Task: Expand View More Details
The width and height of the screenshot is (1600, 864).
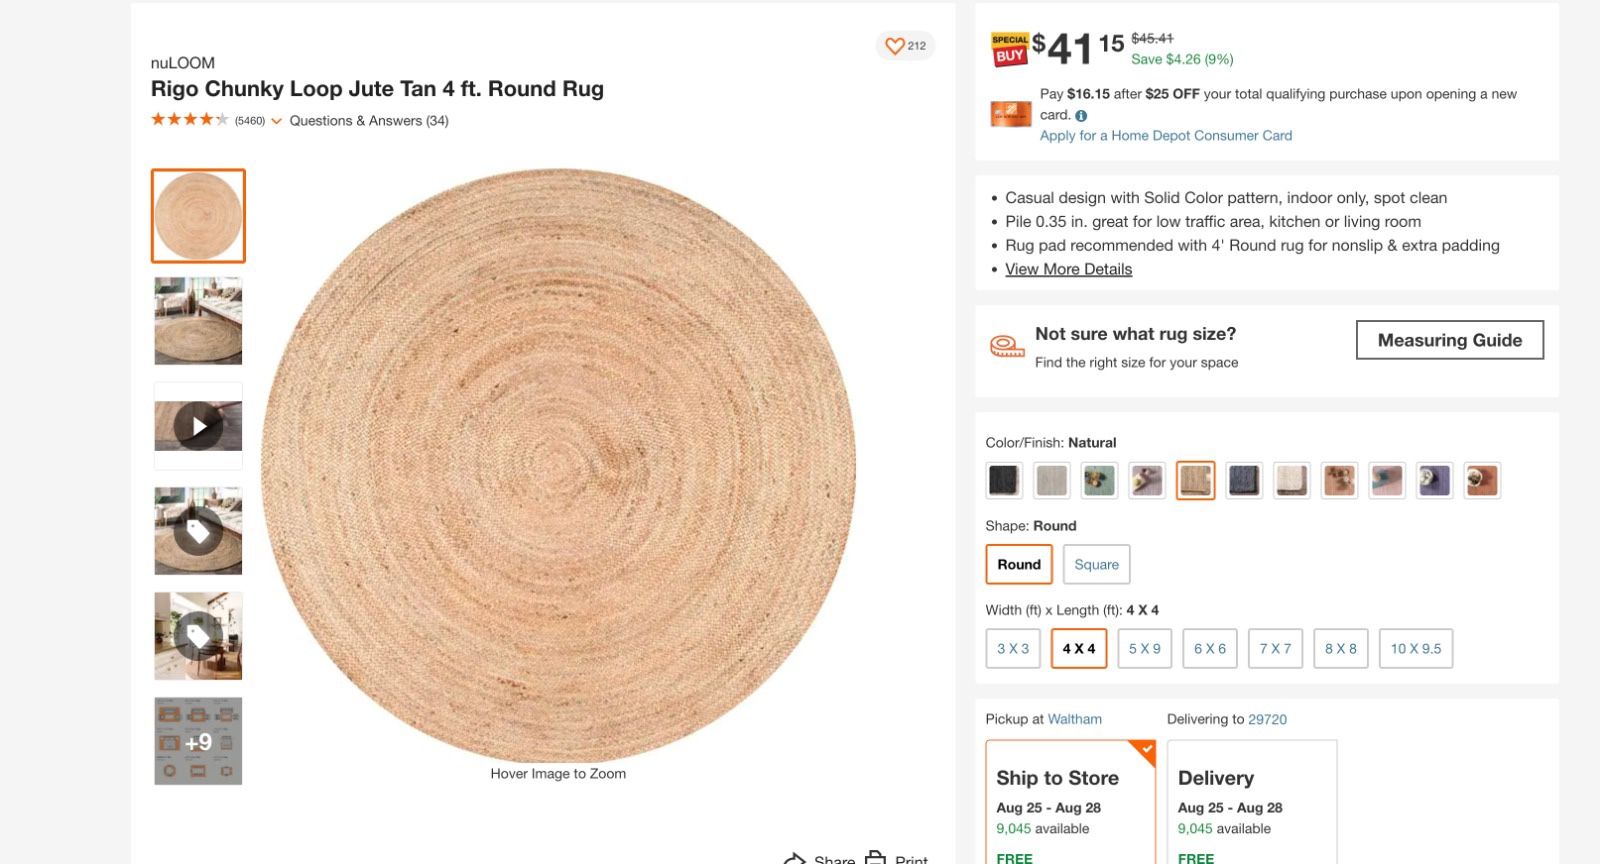Action: [1067, 269]
